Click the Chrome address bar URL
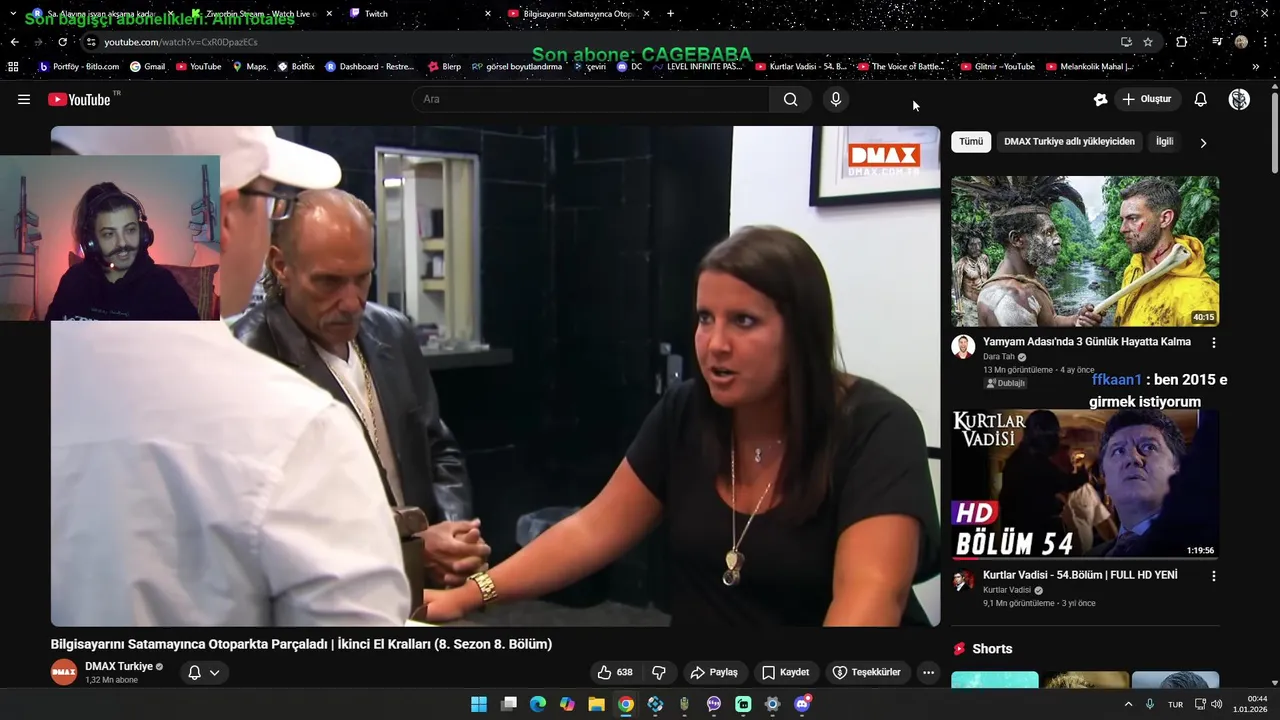Viewport: 1280px width, 720px height. pyautogui.click(x=181, y=42)
